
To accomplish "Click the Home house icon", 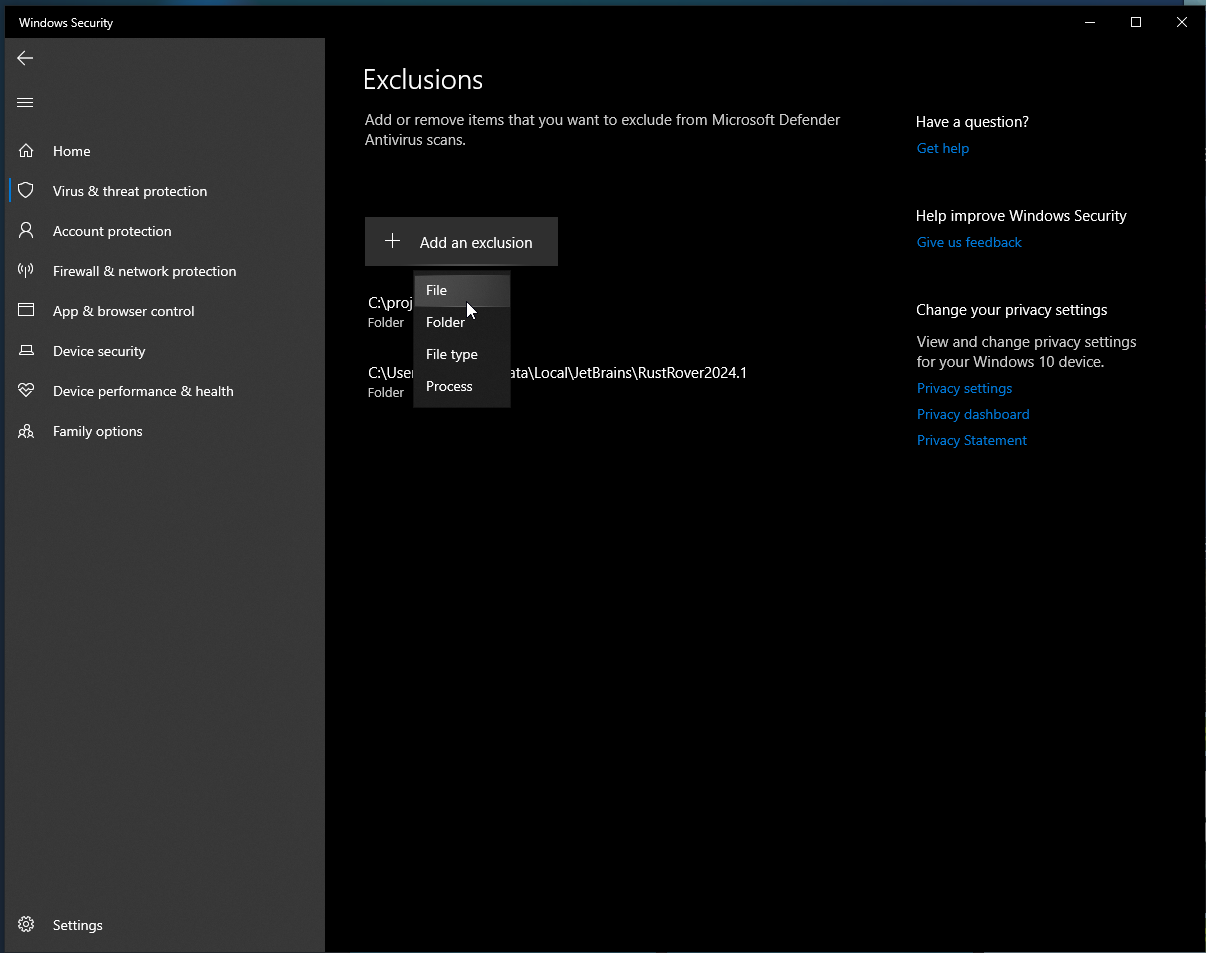I will click(x=26, y=151).
